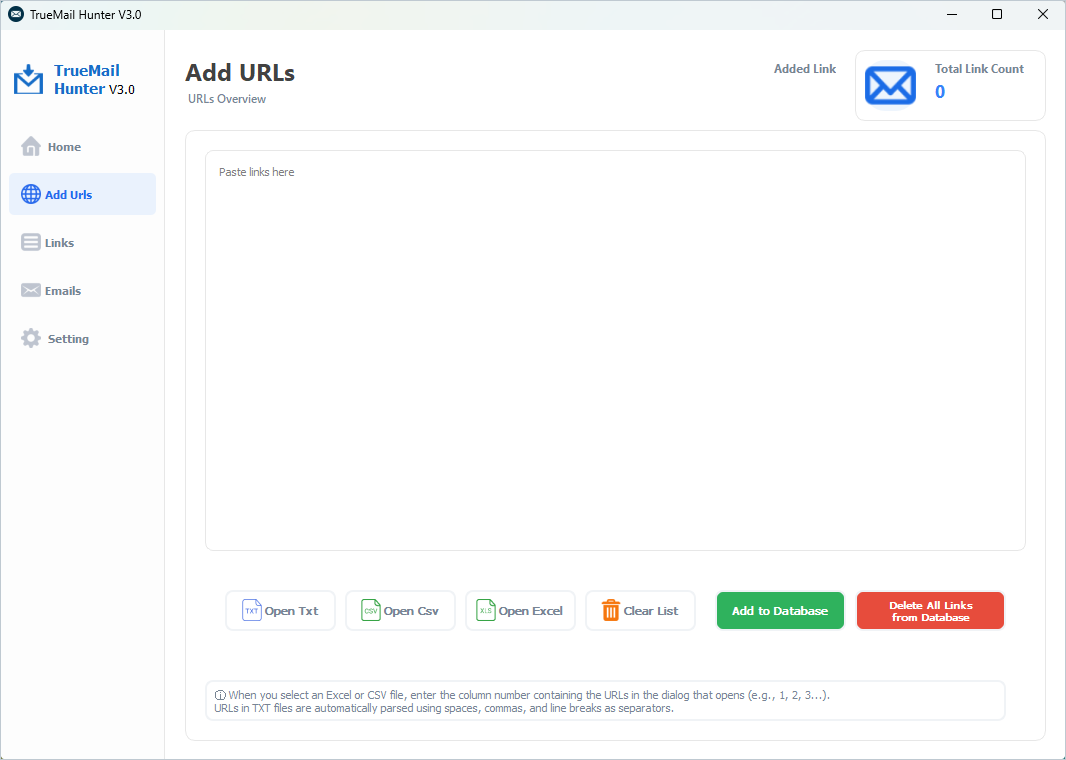Import links with Open Txt button
The height and width of the screenshot is (760, 1066).
[280, 610]
